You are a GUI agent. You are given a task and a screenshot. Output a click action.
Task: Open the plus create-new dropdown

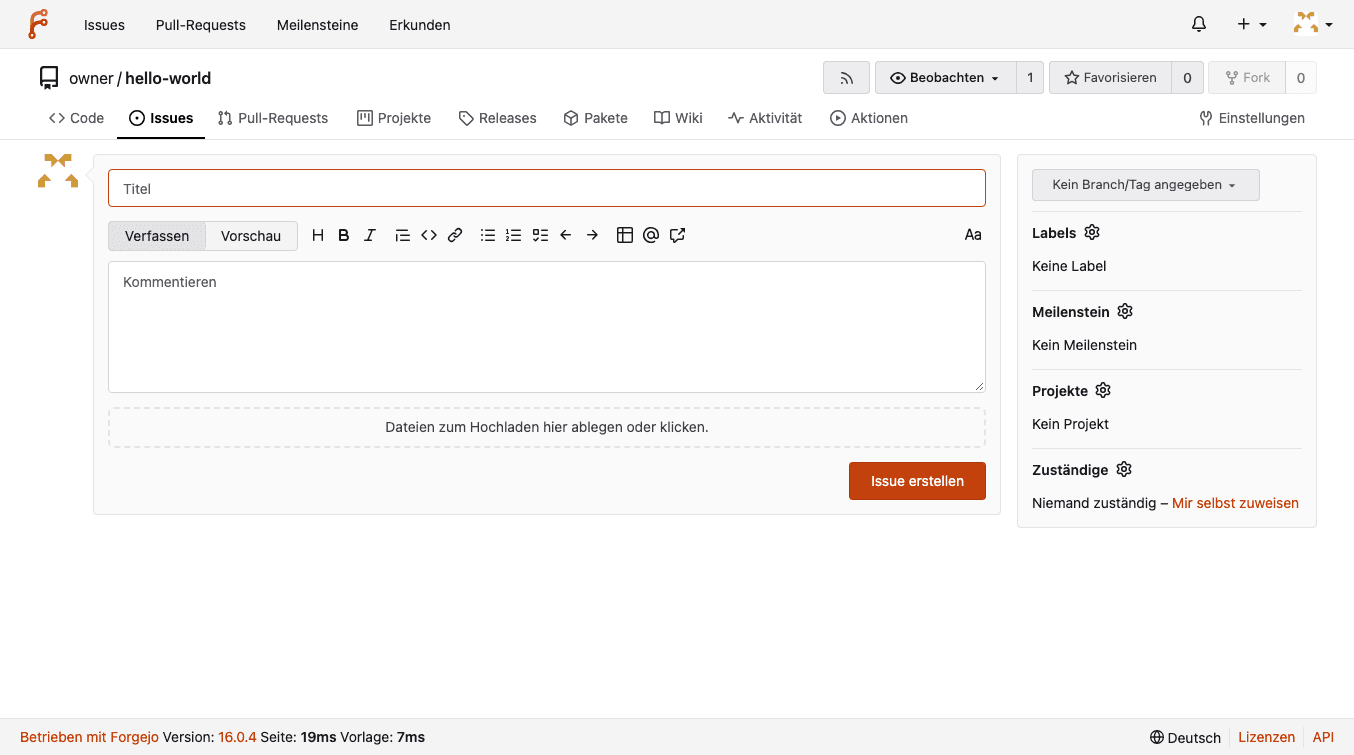(x=1252, y=24)
